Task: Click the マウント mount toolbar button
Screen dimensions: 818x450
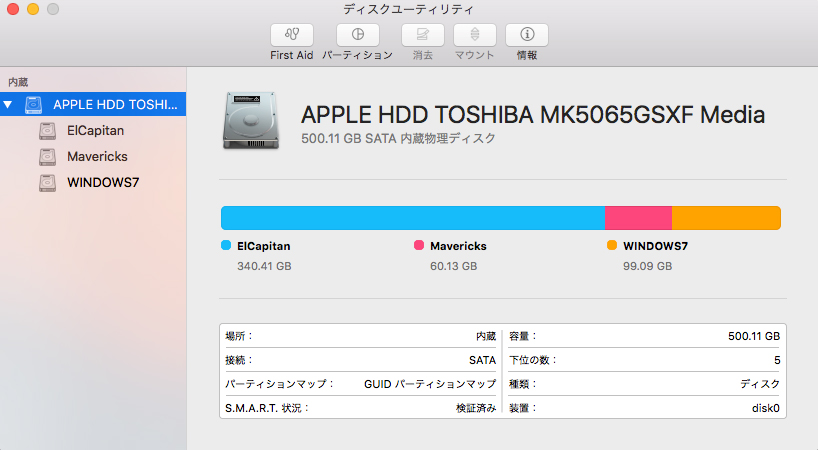Action: coord(475,35)
